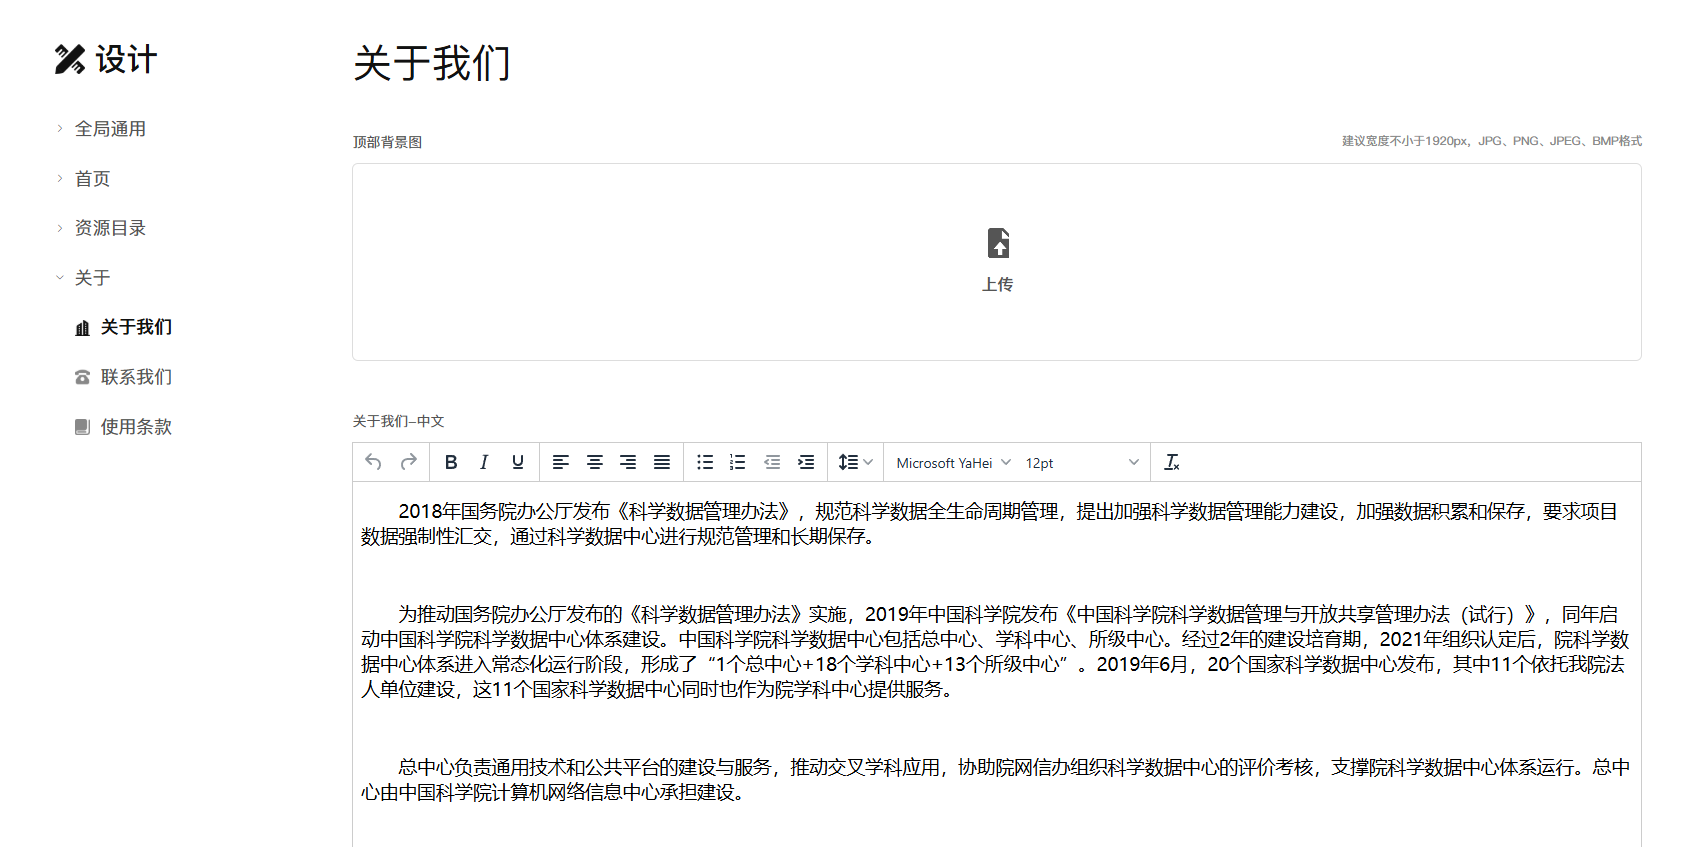
Task: Align text right
Action: pos(628,462)
